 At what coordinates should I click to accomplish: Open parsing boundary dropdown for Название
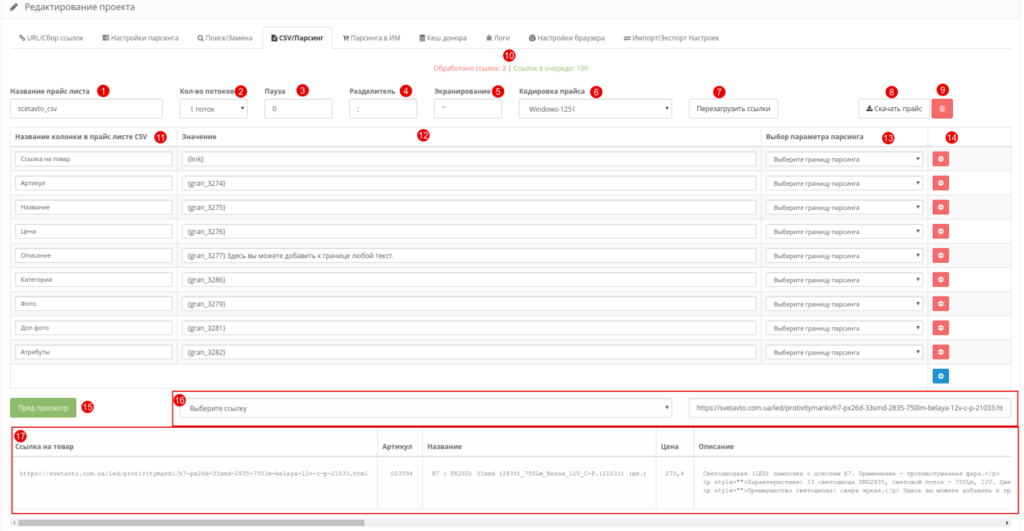click(x=844, y=207)
